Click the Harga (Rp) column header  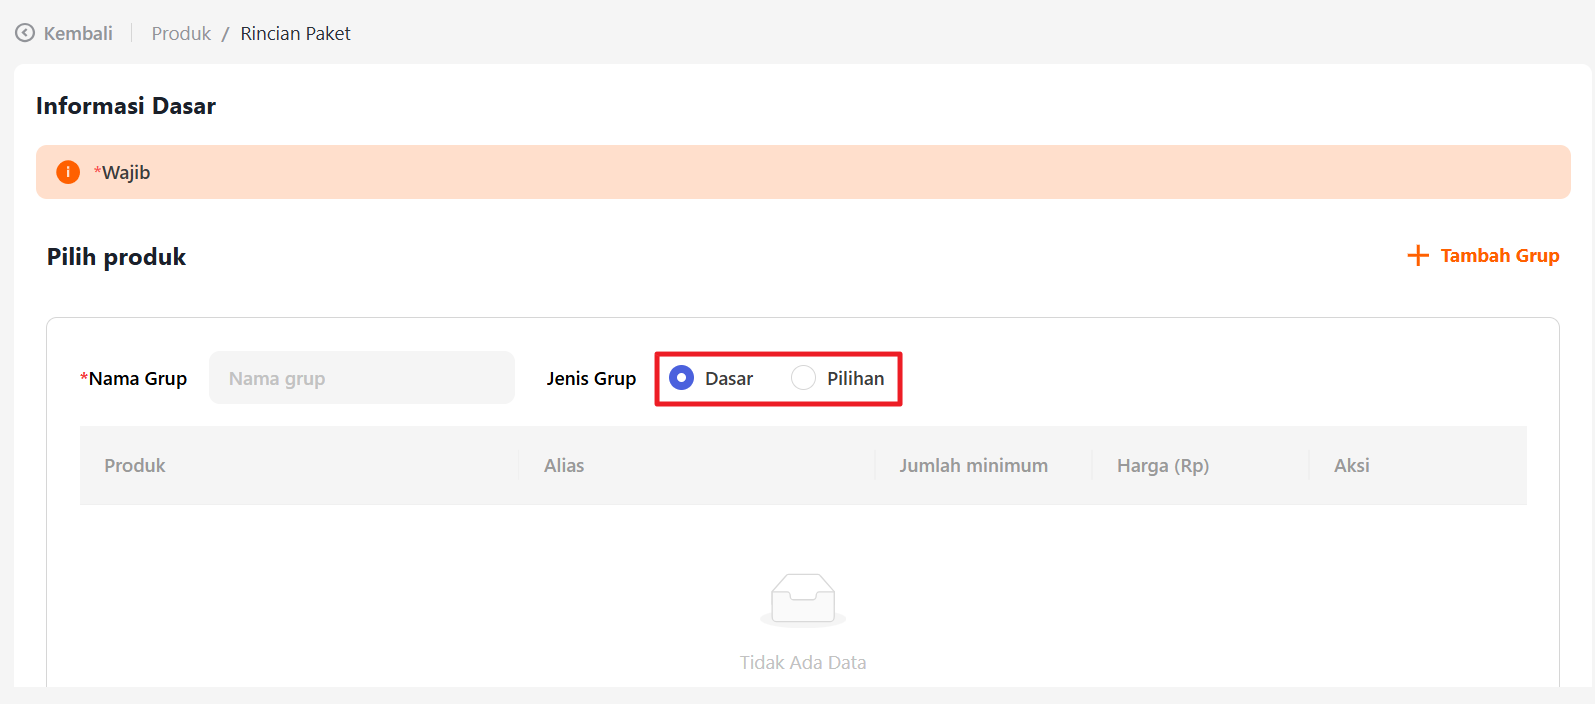[x=1163, y=466]
